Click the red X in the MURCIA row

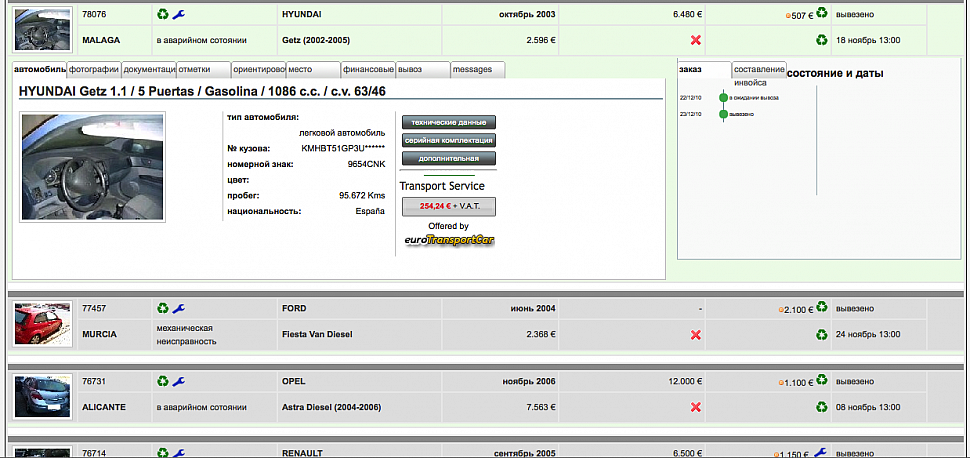695,335
